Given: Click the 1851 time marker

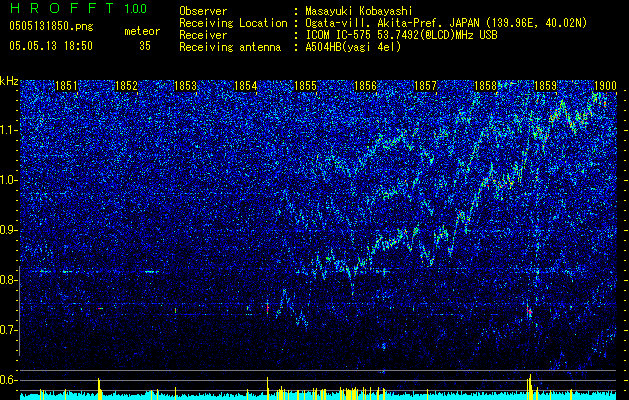Looking at the screenshot, I should [x=66, y=86].
